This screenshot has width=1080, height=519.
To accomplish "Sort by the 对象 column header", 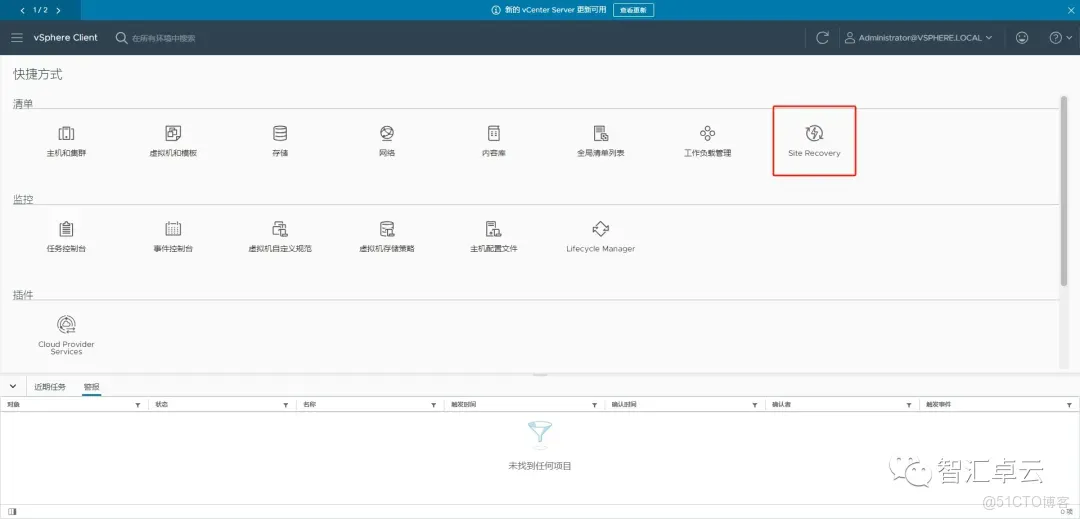I will coord(13,405).
